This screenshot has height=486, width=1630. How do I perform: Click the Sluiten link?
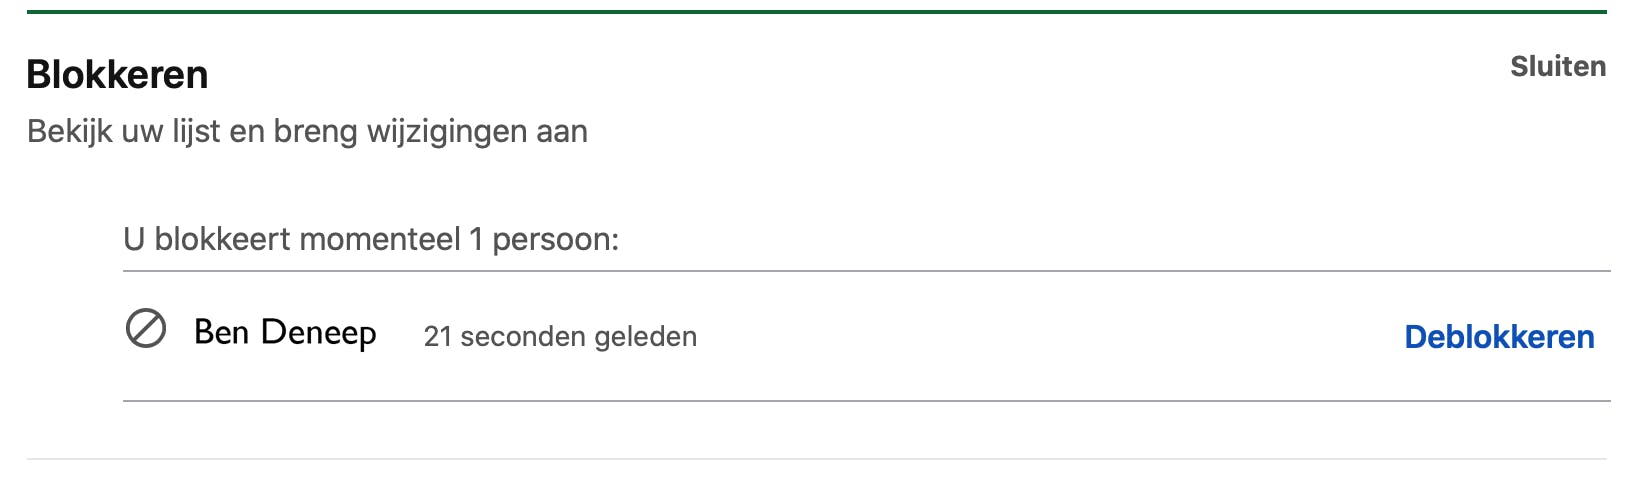pos(1557,67)
